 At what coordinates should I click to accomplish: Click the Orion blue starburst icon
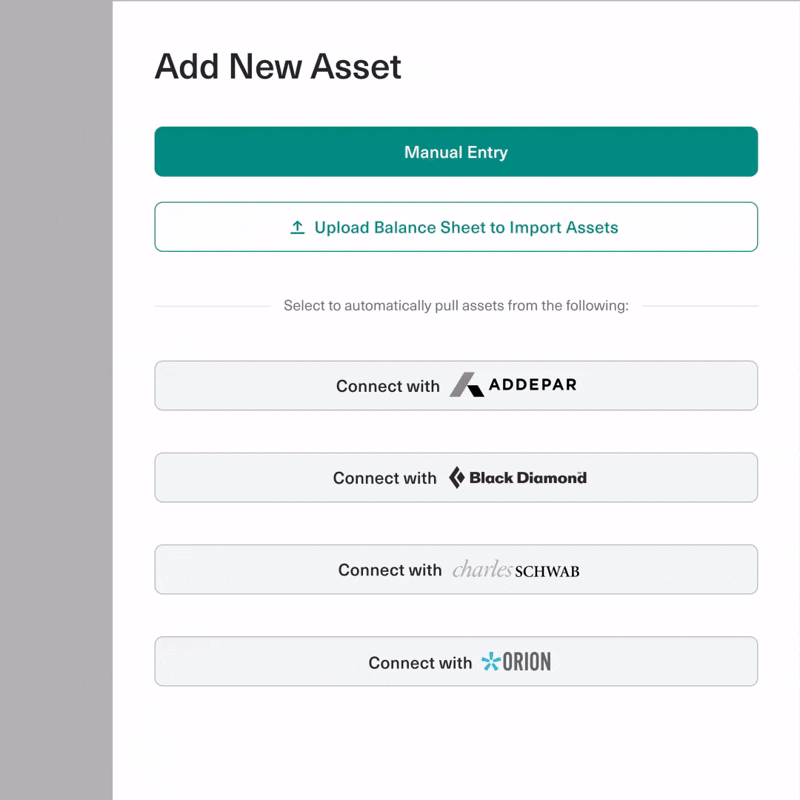point(491,662)
